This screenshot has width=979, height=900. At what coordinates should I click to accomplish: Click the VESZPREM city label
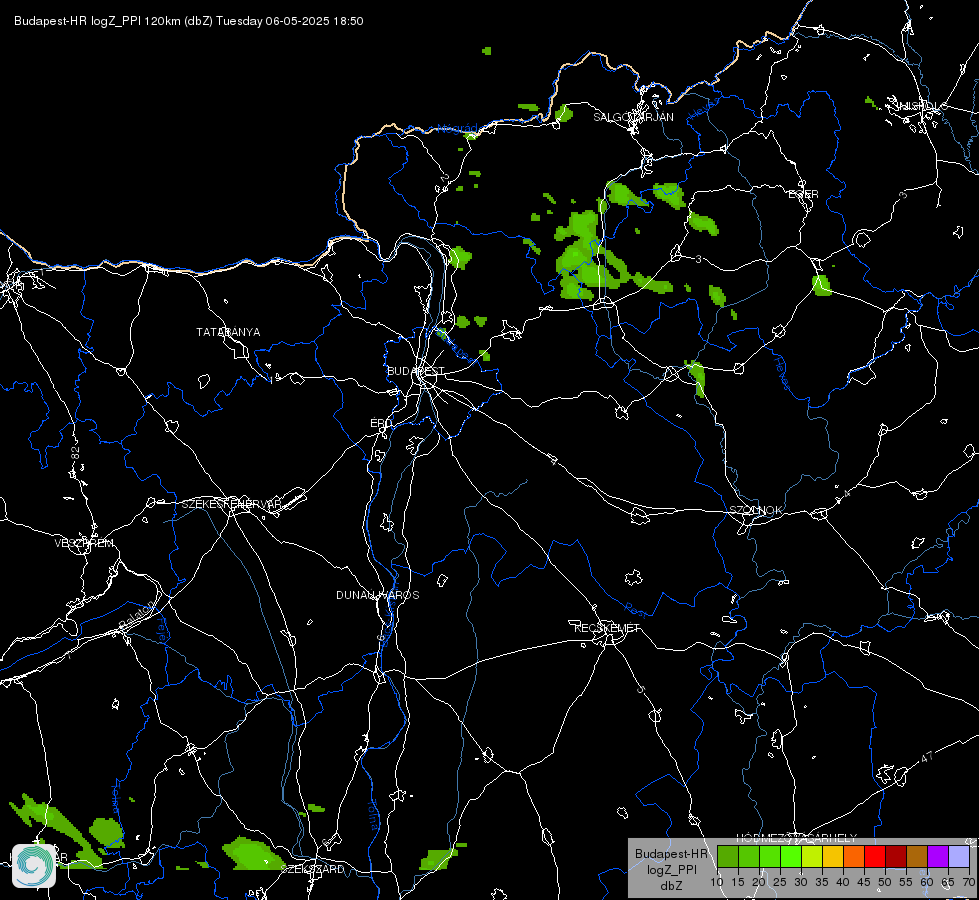click(84, 543)
